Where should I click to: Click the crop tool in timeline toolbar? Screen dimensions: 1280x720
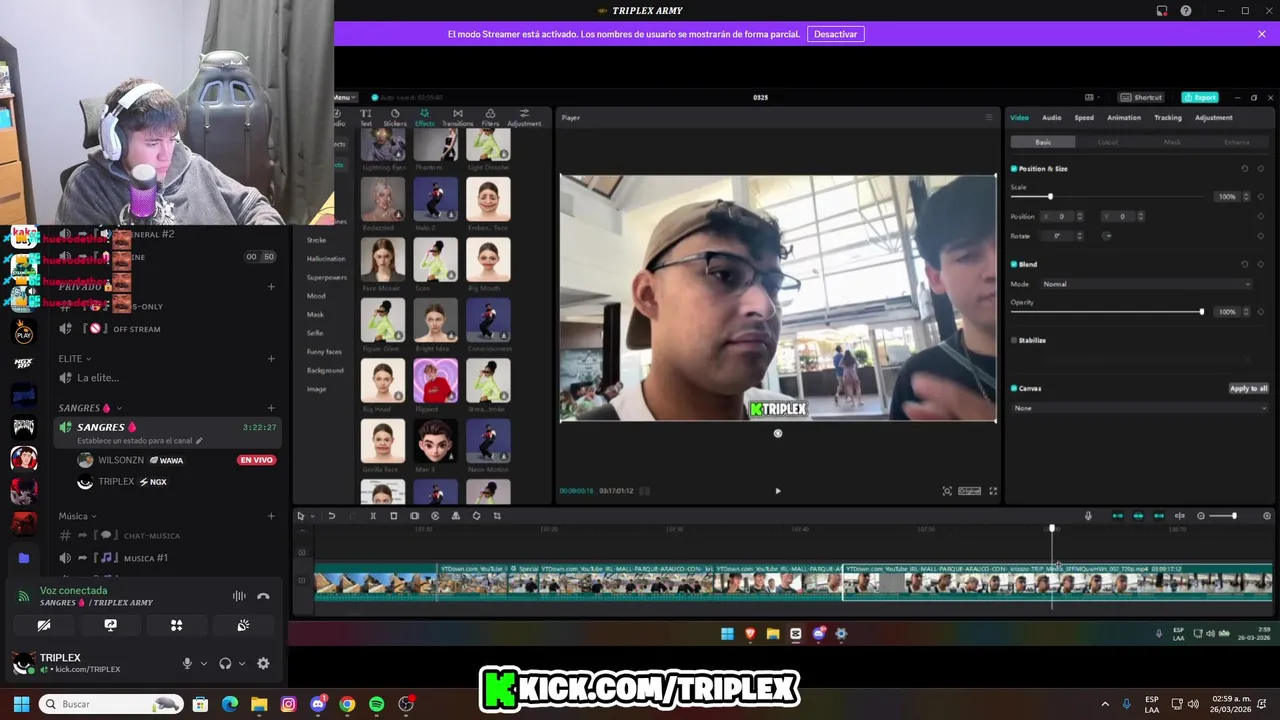[x=497, y=516]
